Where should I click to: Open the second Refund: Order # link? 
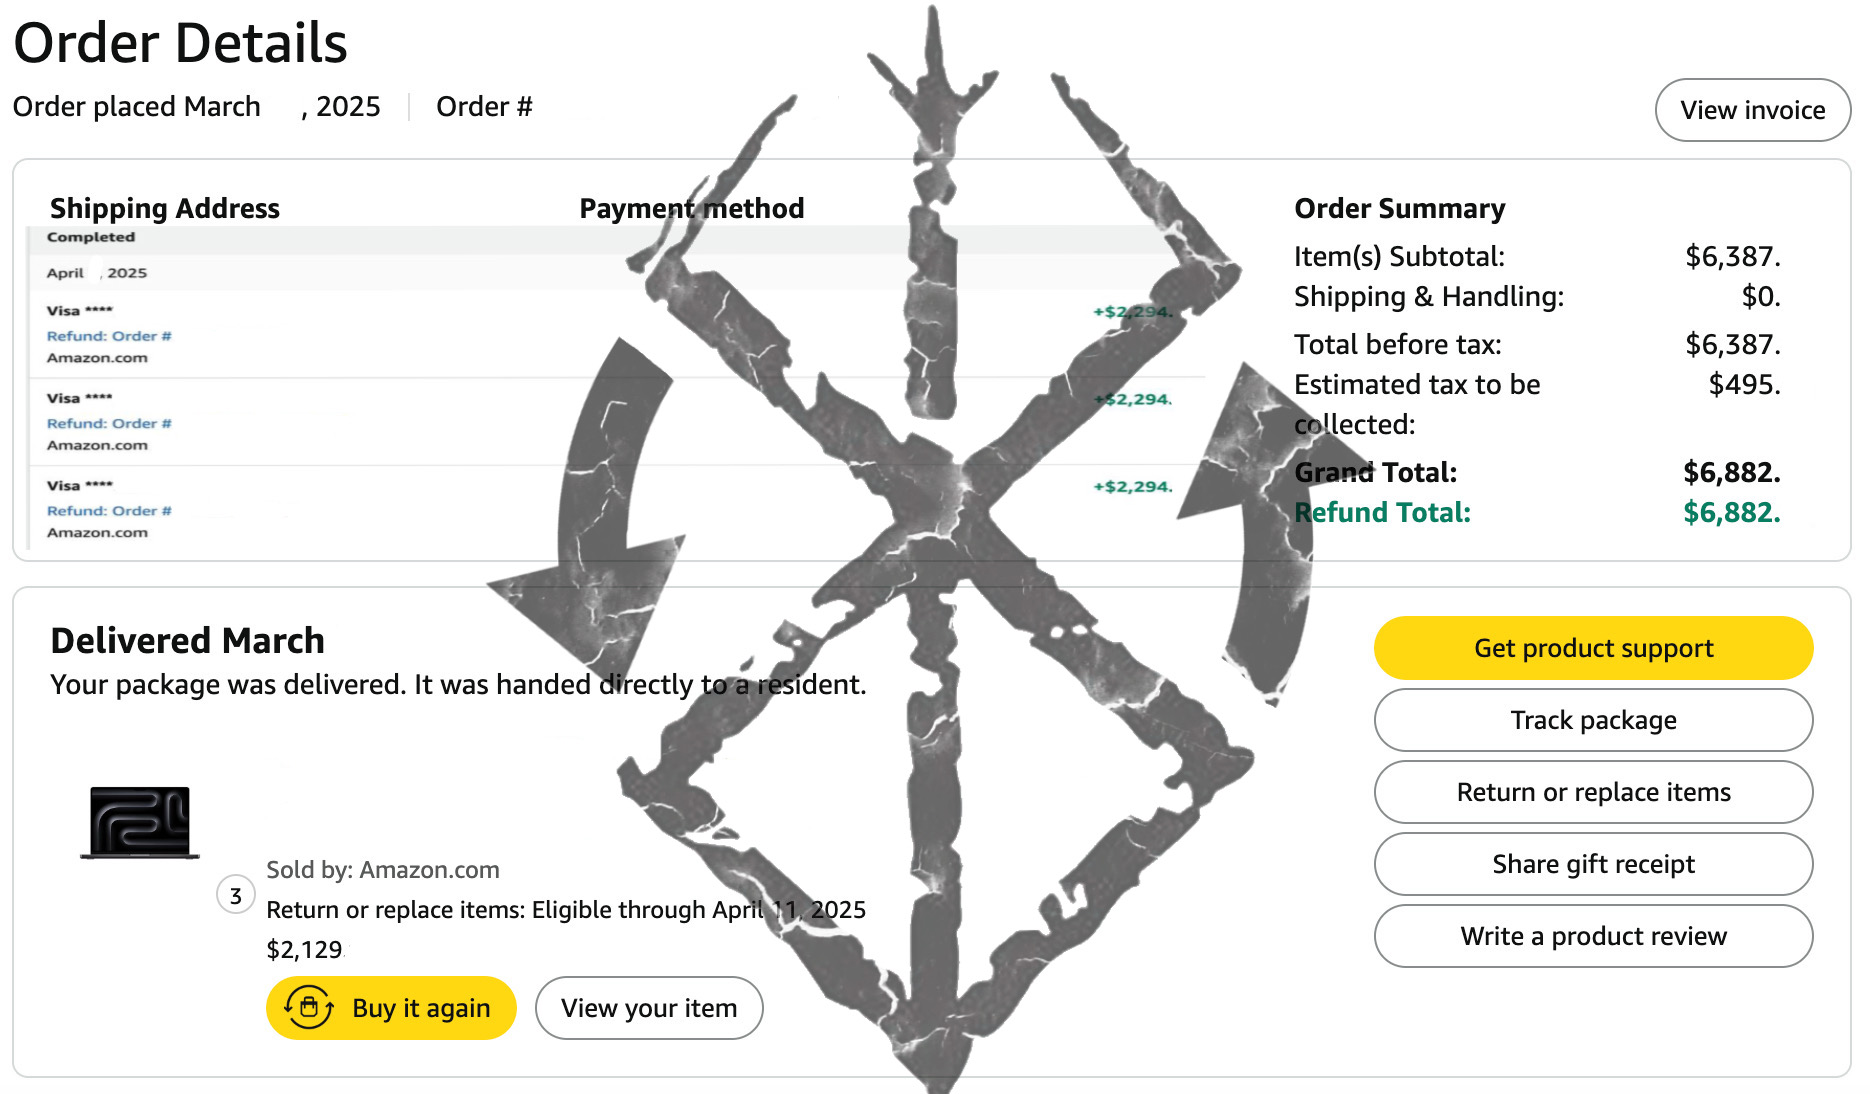point(109,423)
